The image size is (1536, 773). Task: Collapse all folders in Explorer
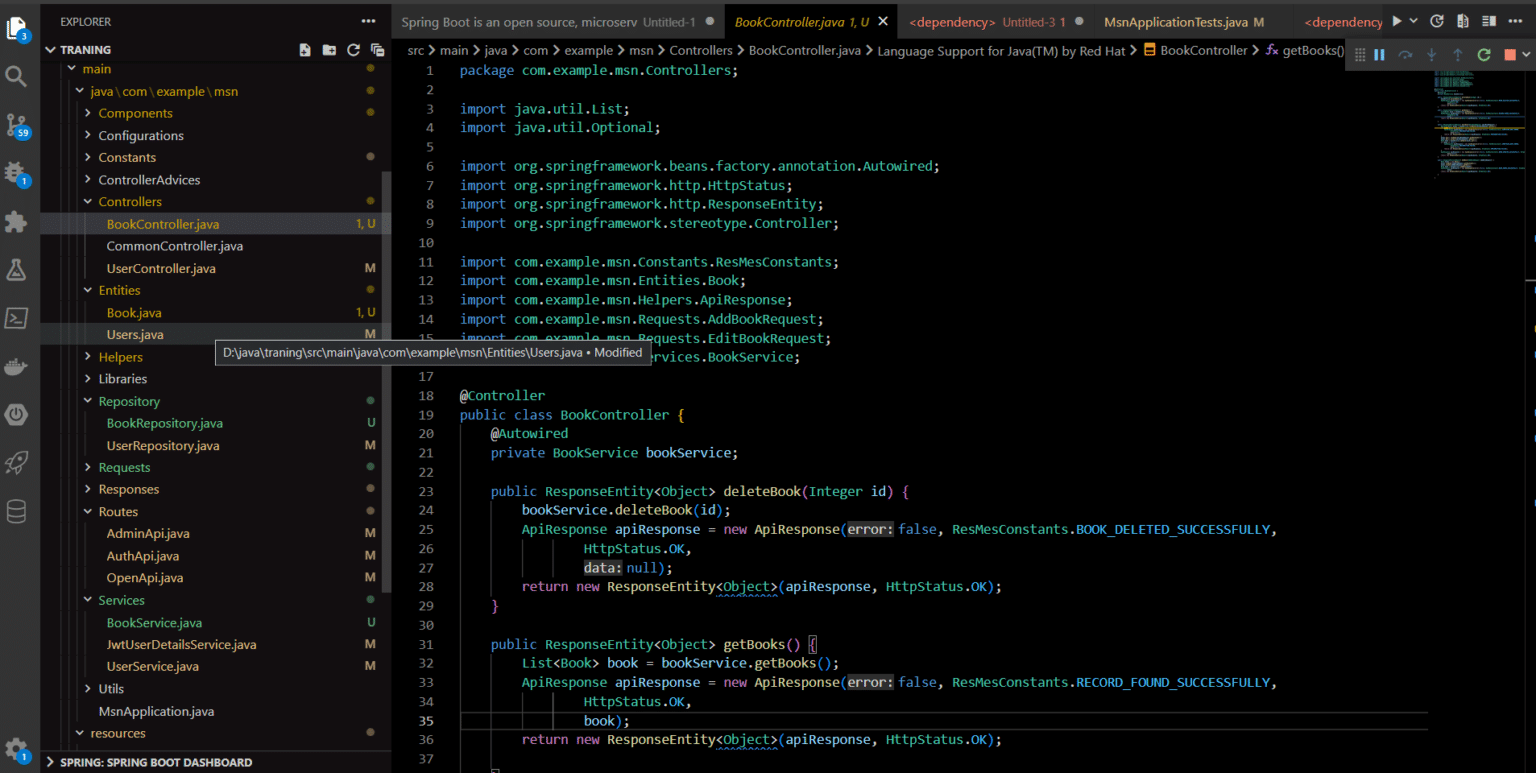click(x=377, y=50)
